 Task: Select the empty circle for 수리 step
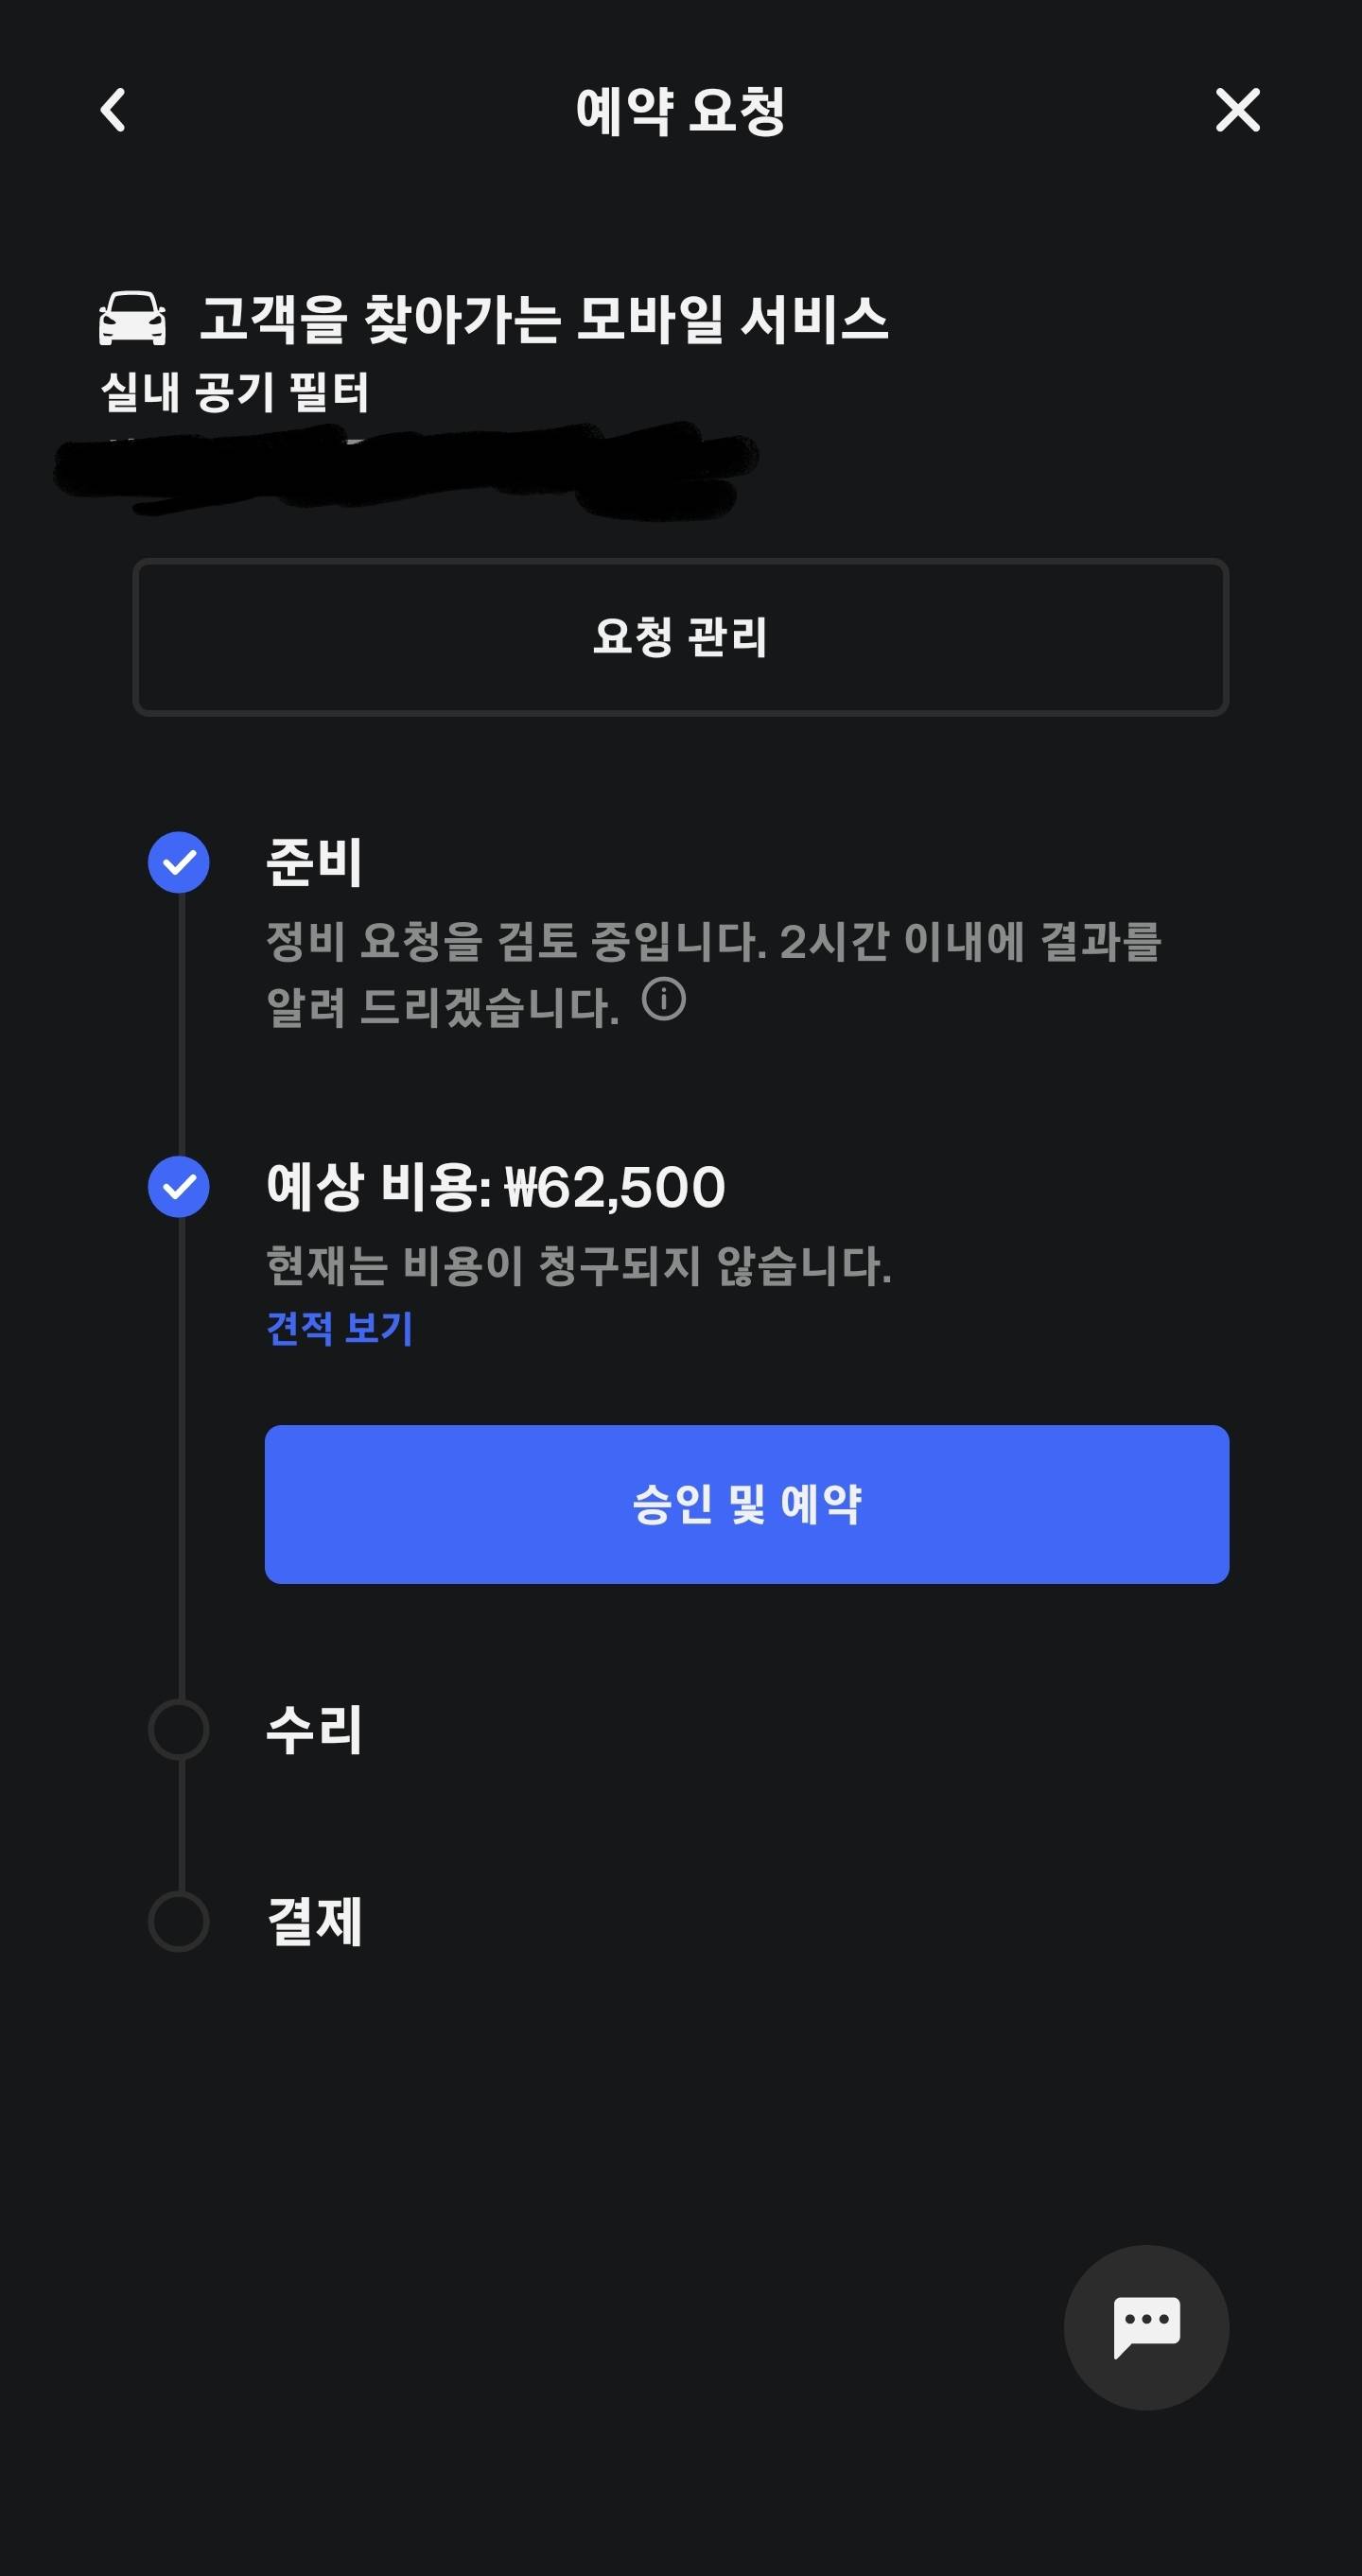179,1729
